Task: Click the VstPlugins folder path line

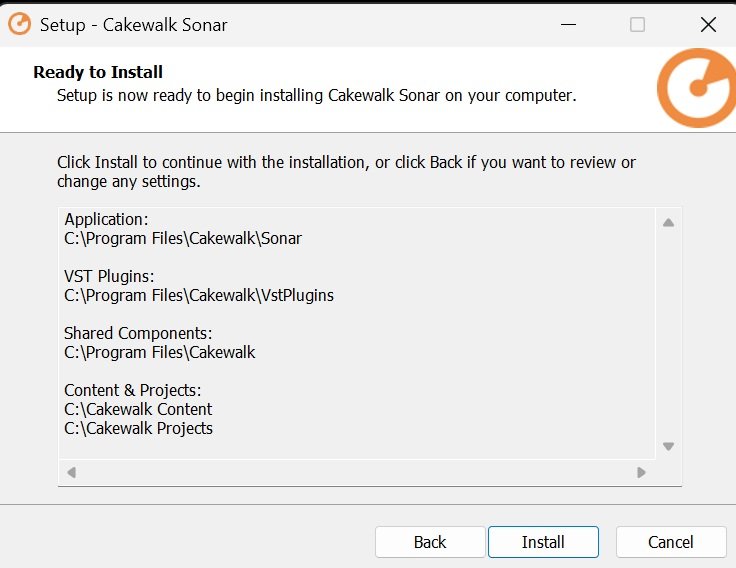Action: click(x=199, y=295)
